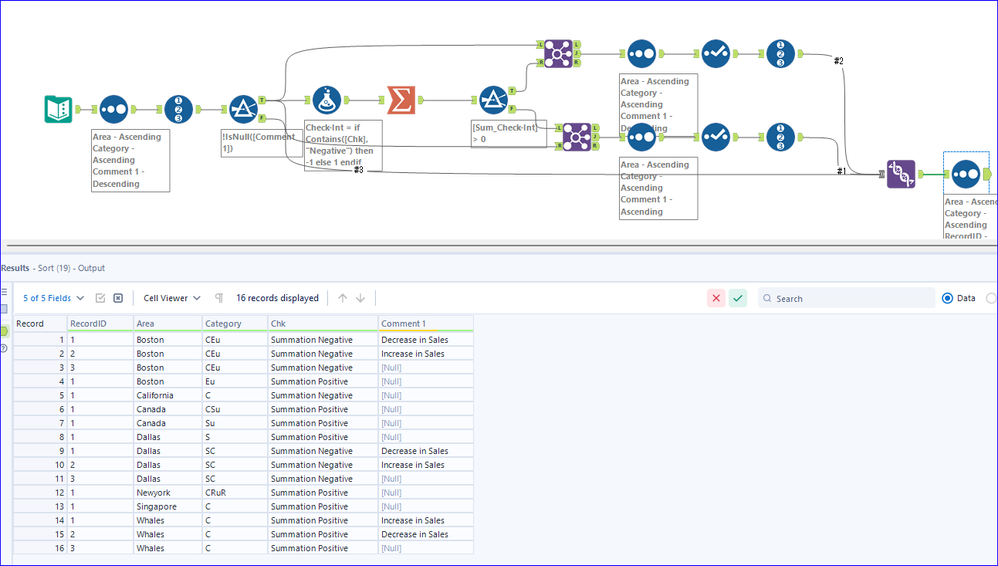Click the #3 connection label on the canvas
This screenshot has height=566, width=998.
tap(358, 169)
